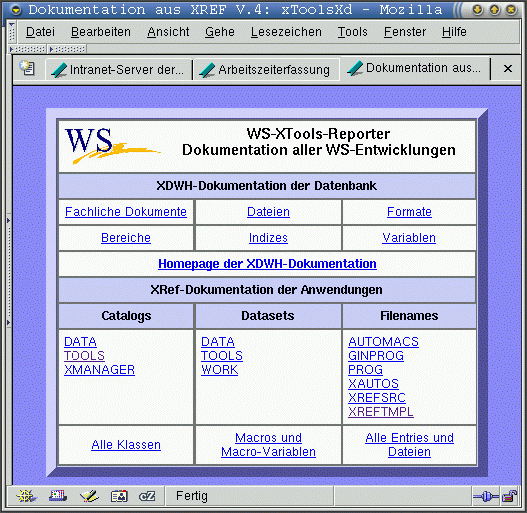Switch to the Intranet-Server der... tab

tap(119, 70)
